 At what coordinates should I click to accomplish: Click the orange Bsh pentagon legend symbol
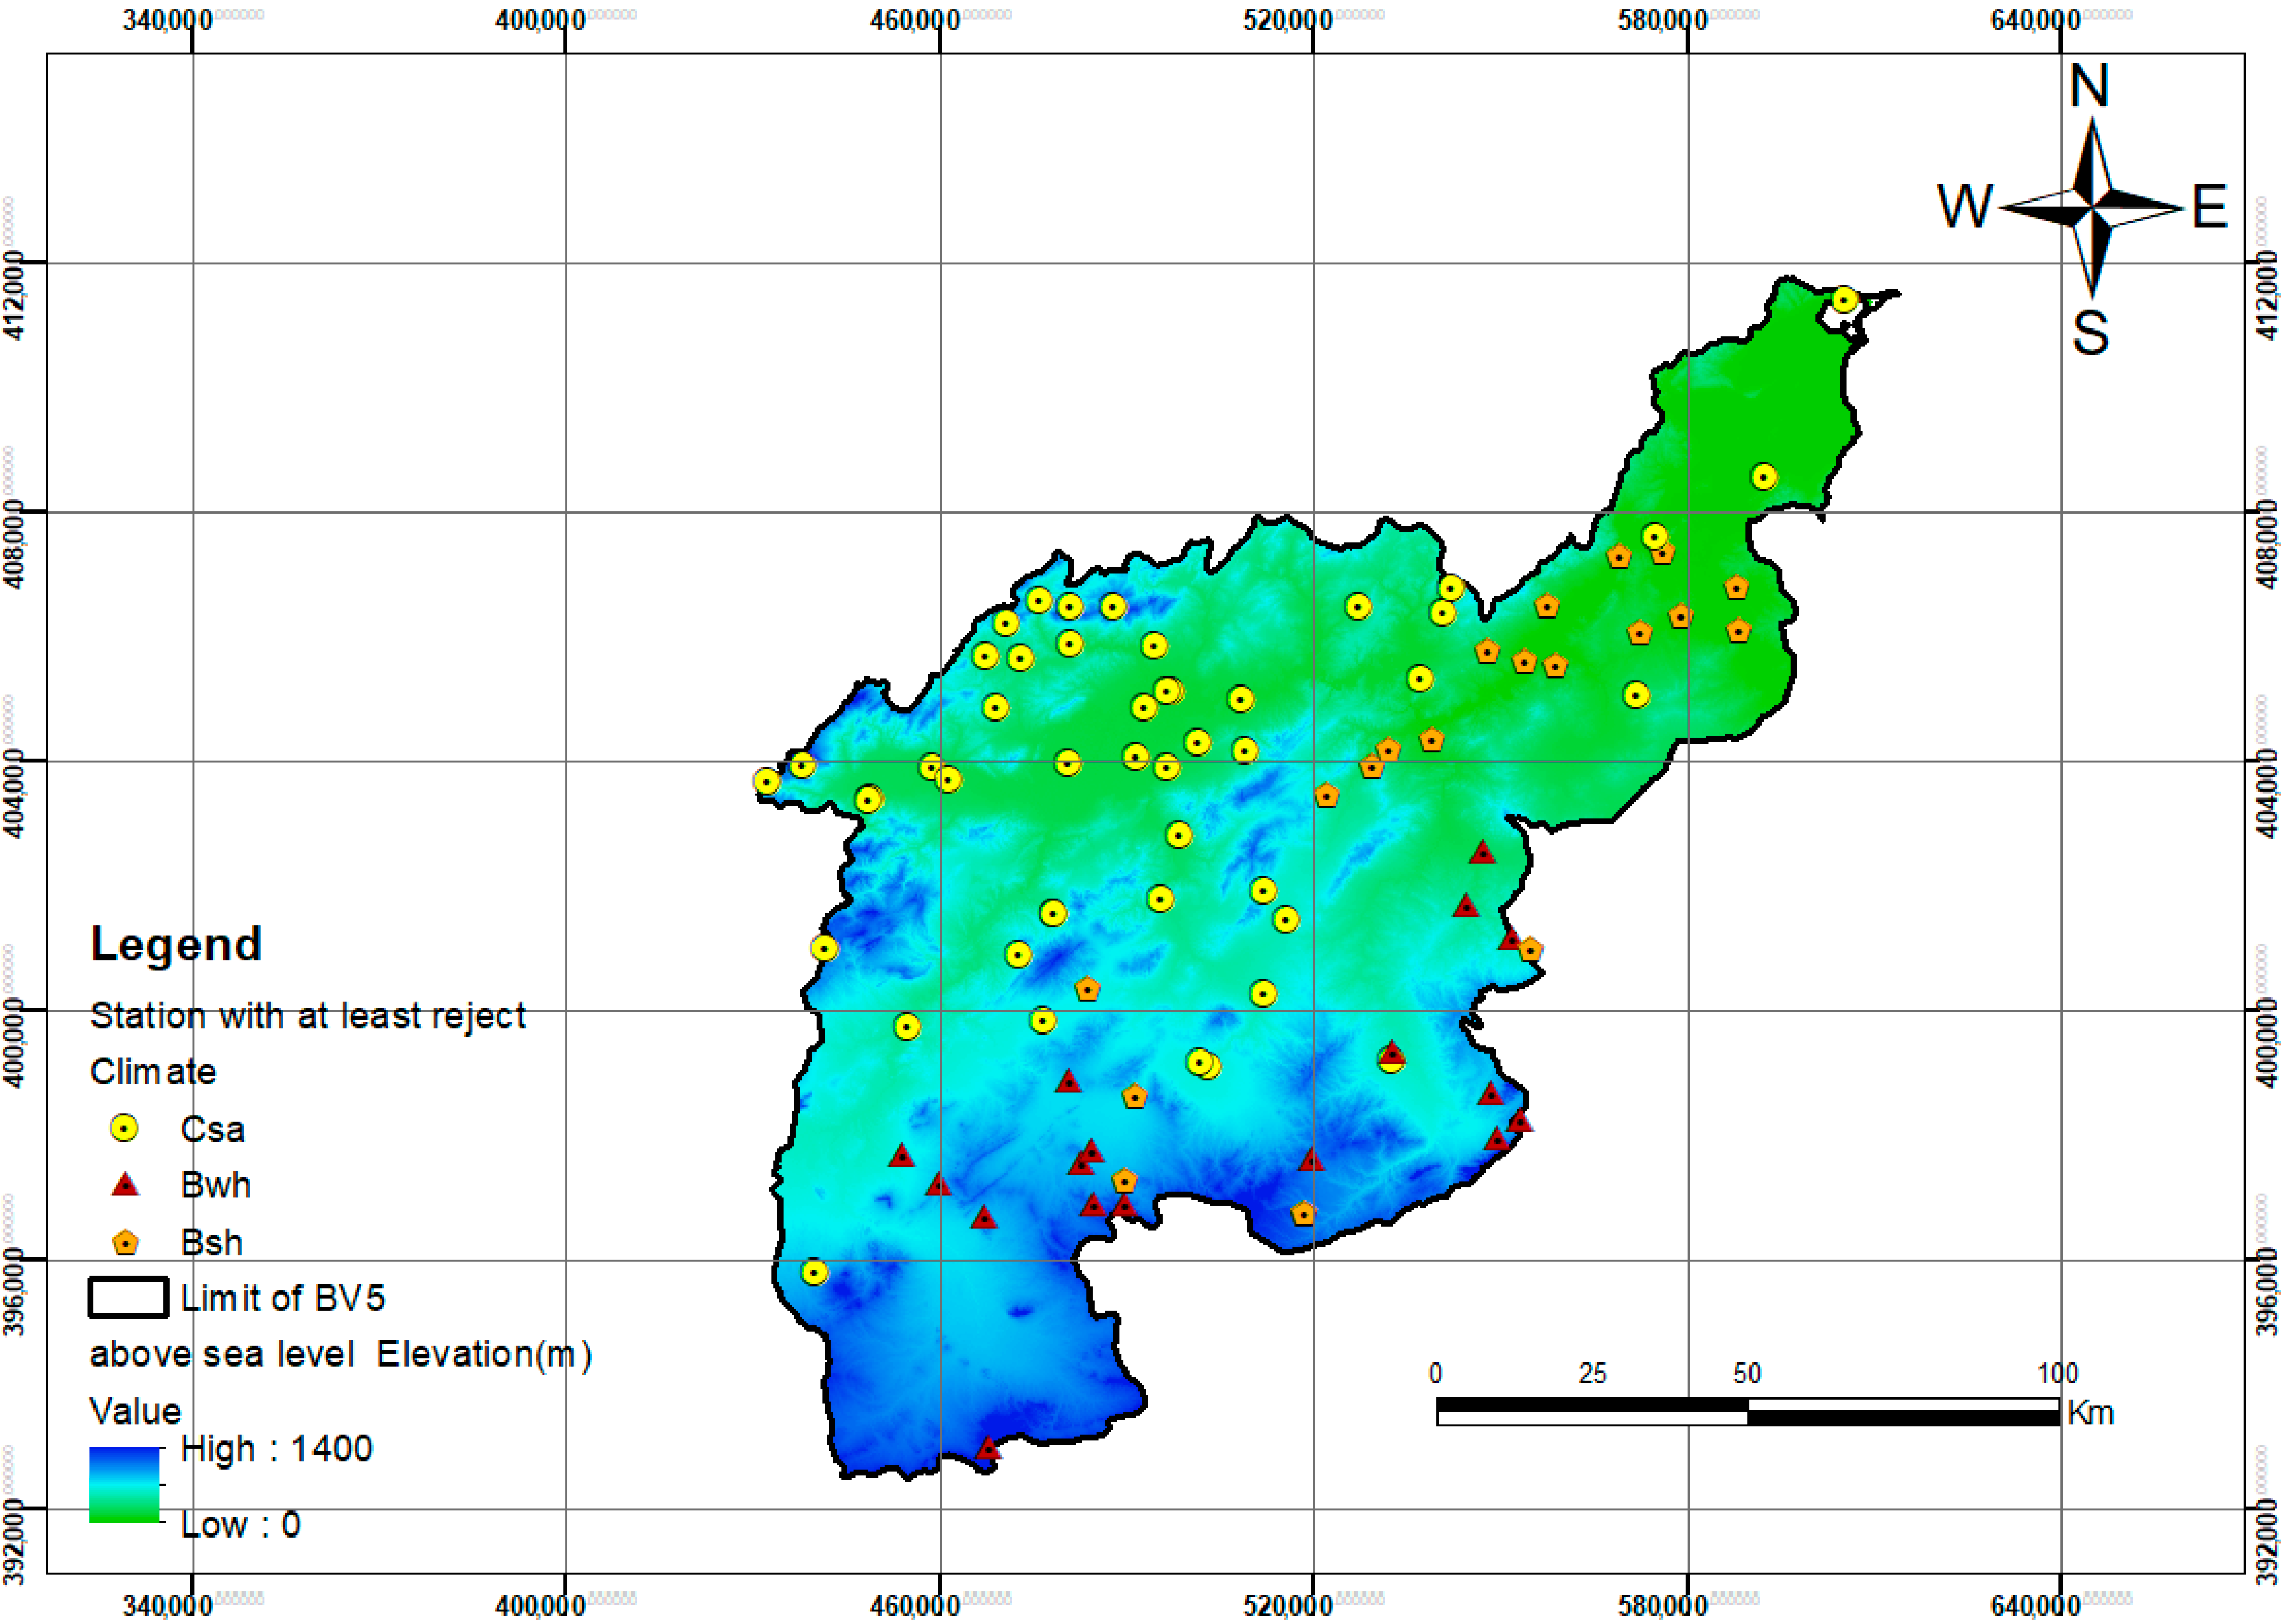pos(125,1243)
